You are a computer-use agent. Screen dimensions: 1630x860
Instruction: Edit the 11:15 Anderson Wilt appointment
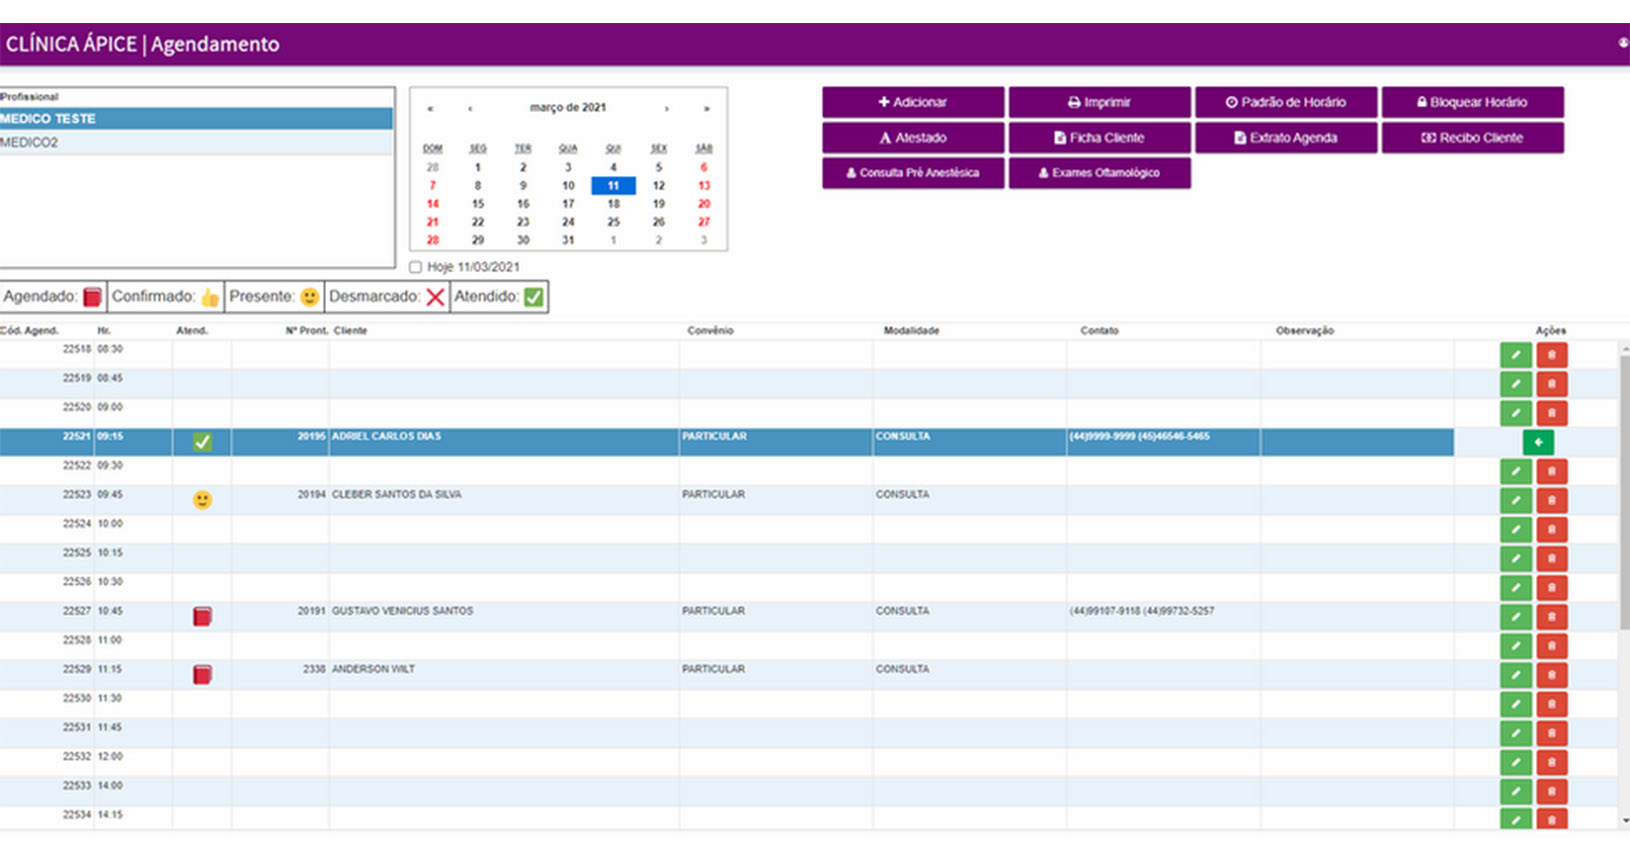point(1515,675)
